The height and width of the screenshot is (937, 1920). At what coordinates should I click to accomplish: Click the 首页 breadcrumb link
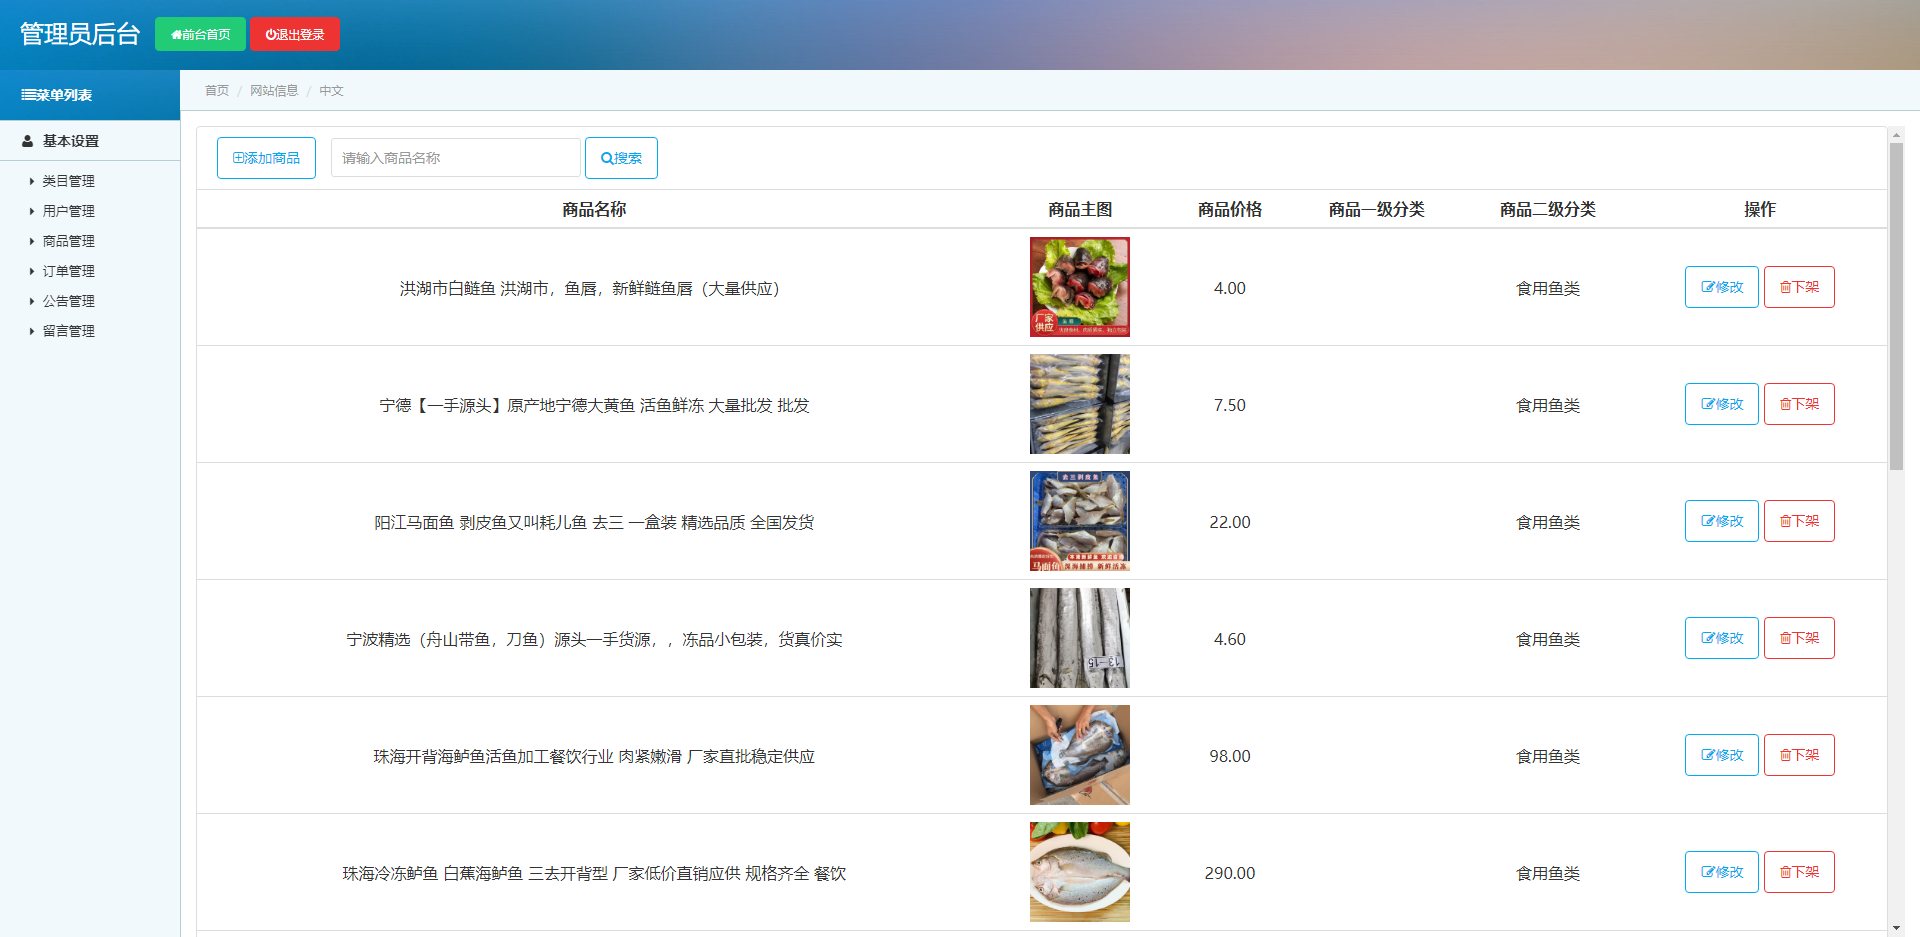[216, 91]
